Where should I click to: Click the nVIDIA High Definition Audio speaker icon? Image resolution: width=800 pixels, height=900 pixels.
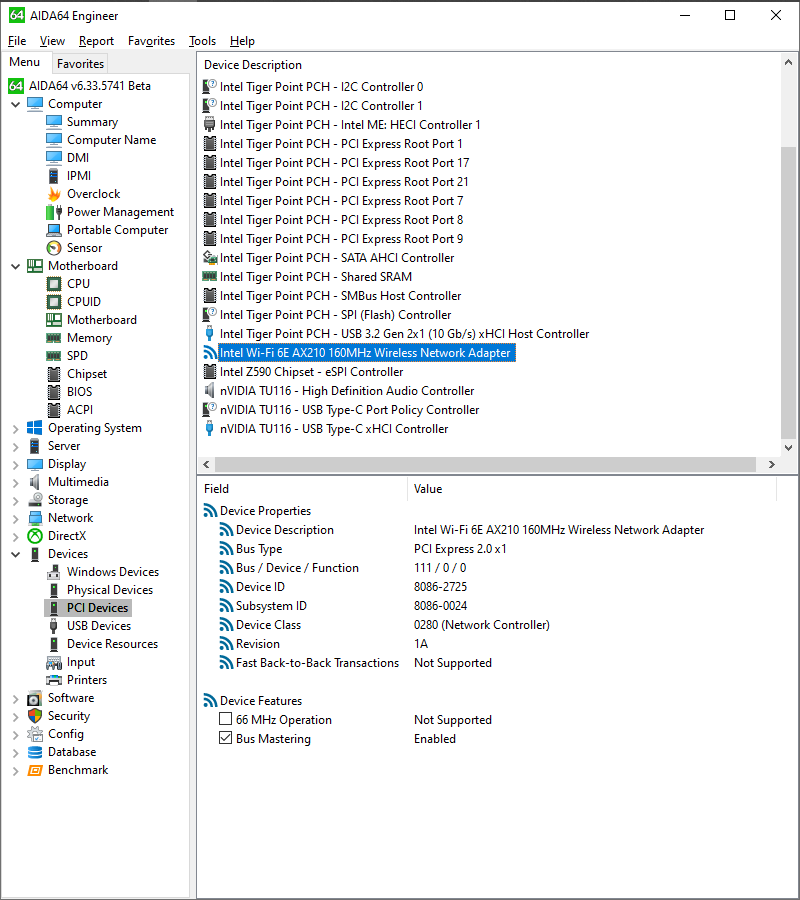click(210, 391)
